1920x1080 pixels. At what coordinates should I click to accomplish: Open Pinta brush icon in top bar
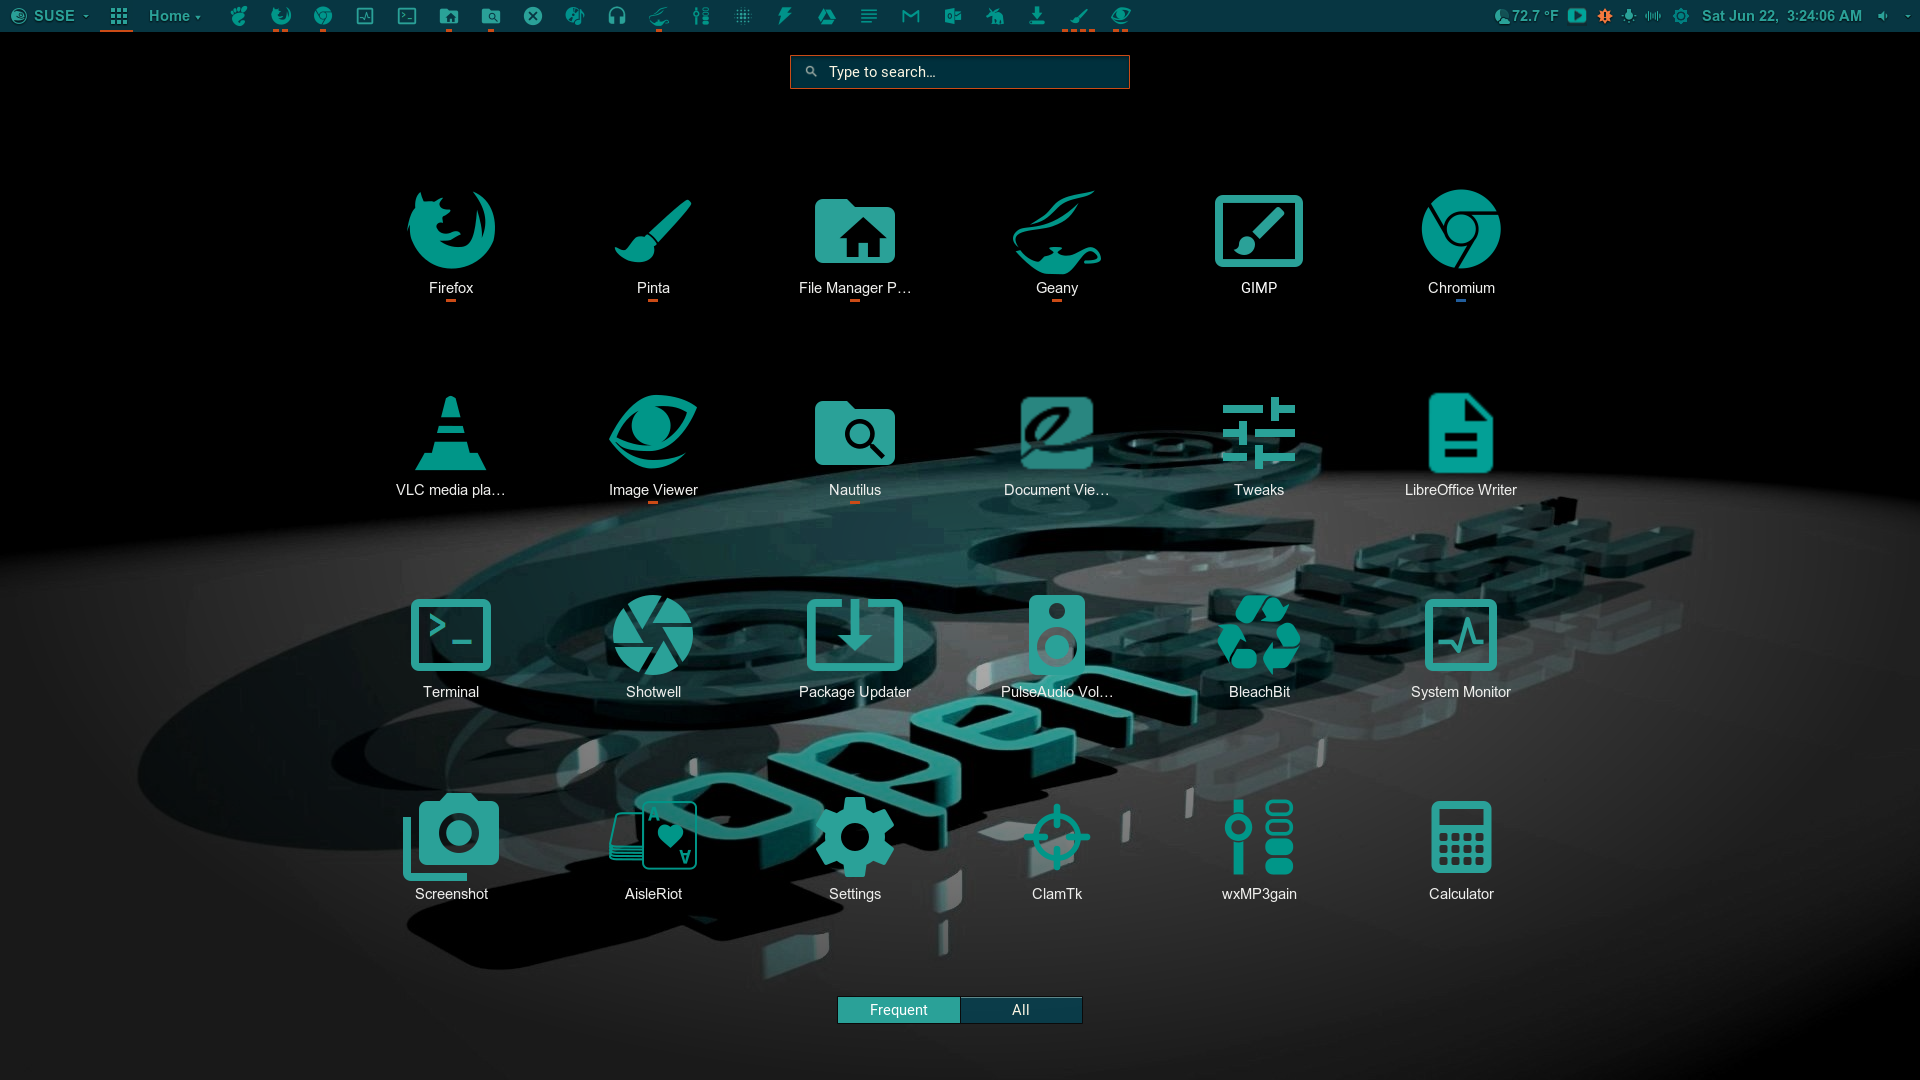pos(1079,16)
